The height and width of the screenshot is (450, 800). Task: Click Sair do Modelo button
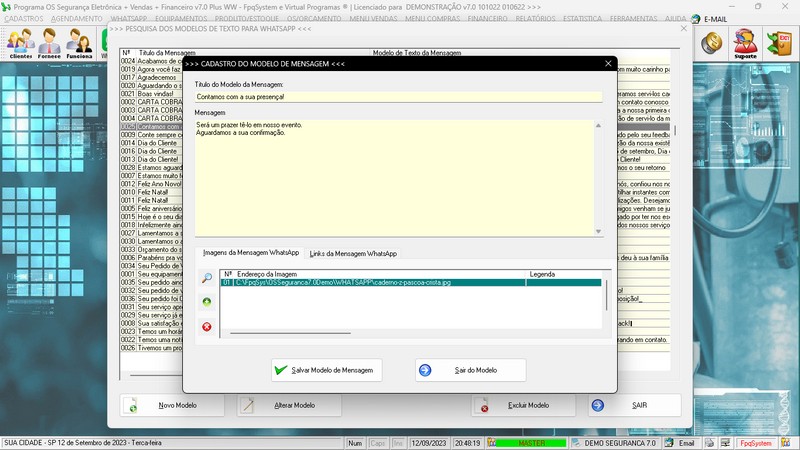point(470,370)
